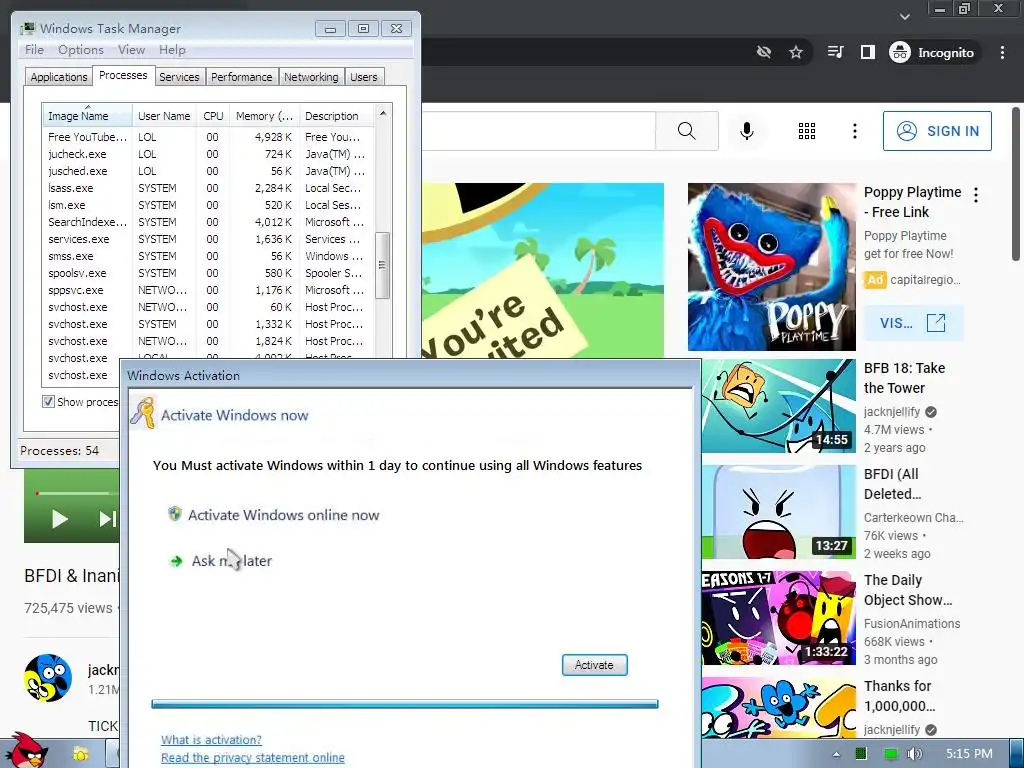Image resolution: width=1024 pixels, height=768 pixels.
Task: Open Read the privacy statement online link
Action: click(253, 757)
